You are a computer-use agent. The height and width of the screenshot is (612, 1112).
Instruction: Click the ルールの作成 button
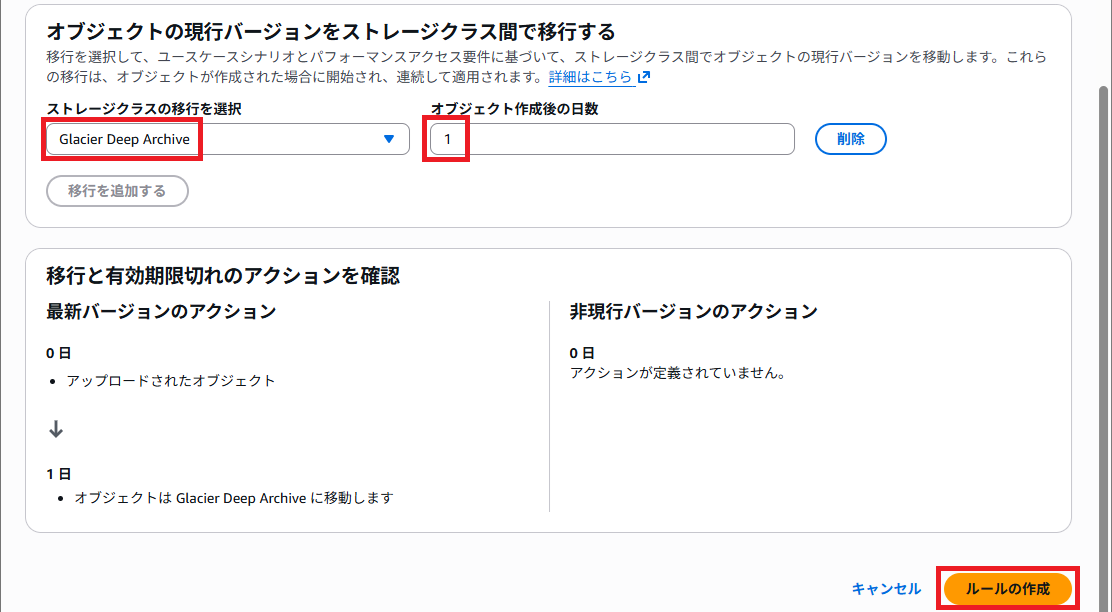pyautogui.click(x=1008, y=589)
